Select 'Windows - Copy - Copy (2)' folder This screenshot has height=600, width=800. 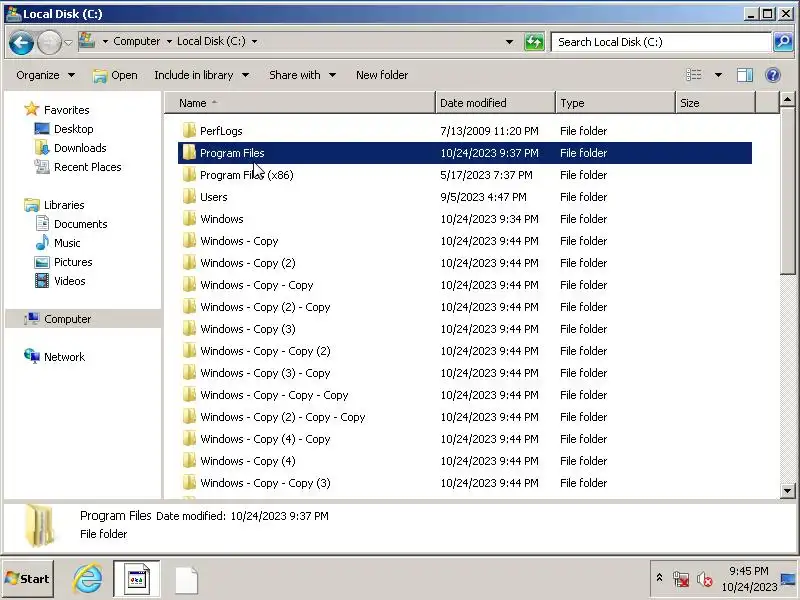click(x=465, y=351)
